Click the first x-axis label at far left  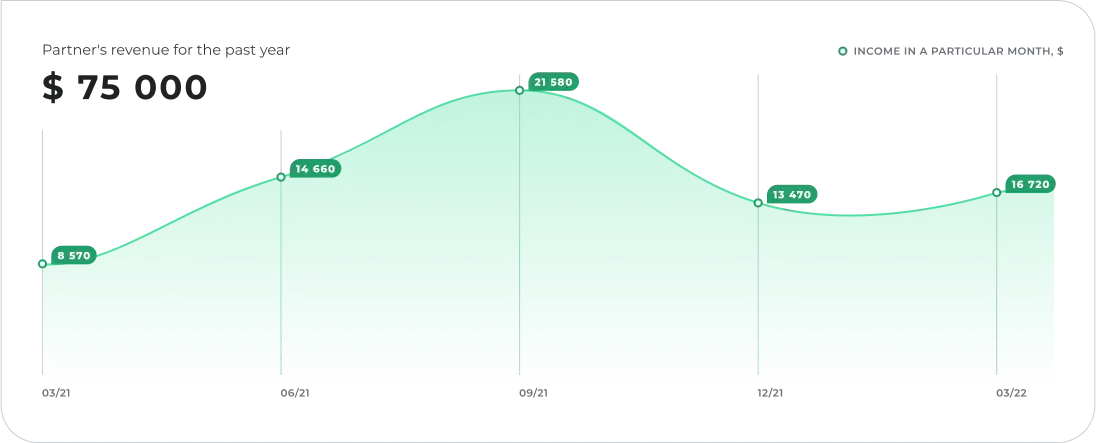(x=55, y=393)
